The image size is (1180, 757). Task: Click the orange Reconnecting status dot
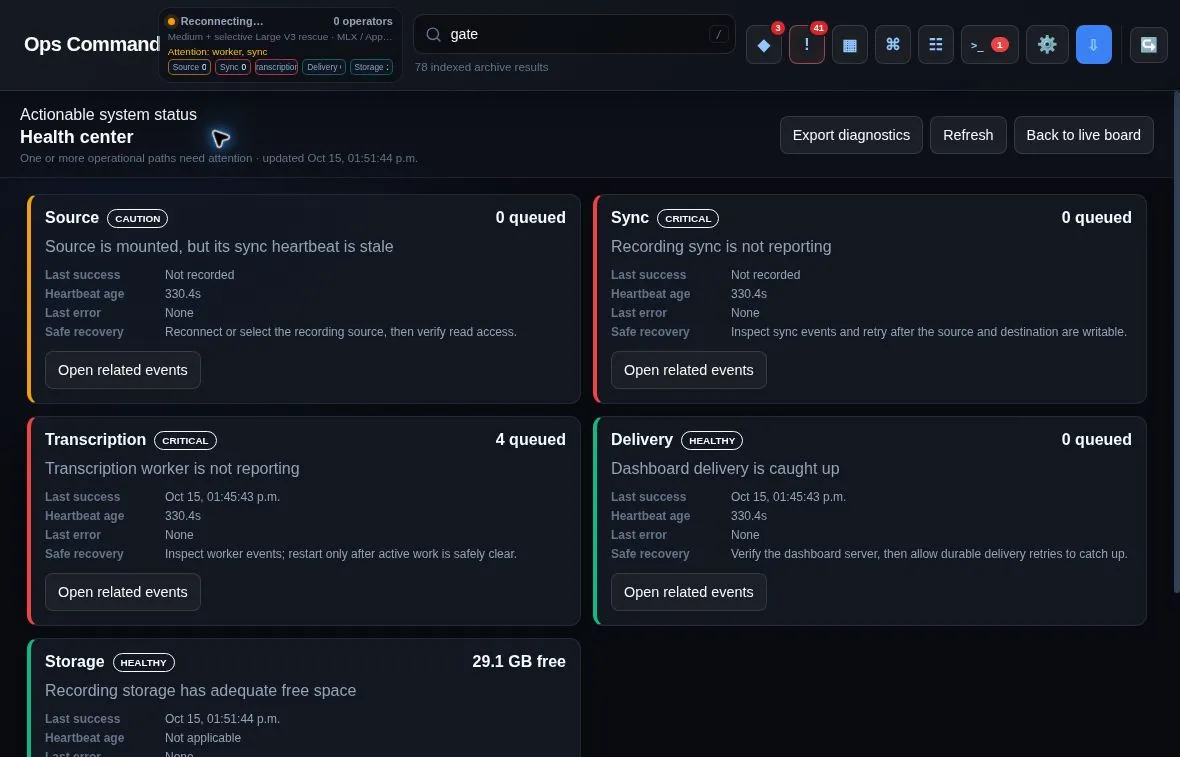coord(171,21)
